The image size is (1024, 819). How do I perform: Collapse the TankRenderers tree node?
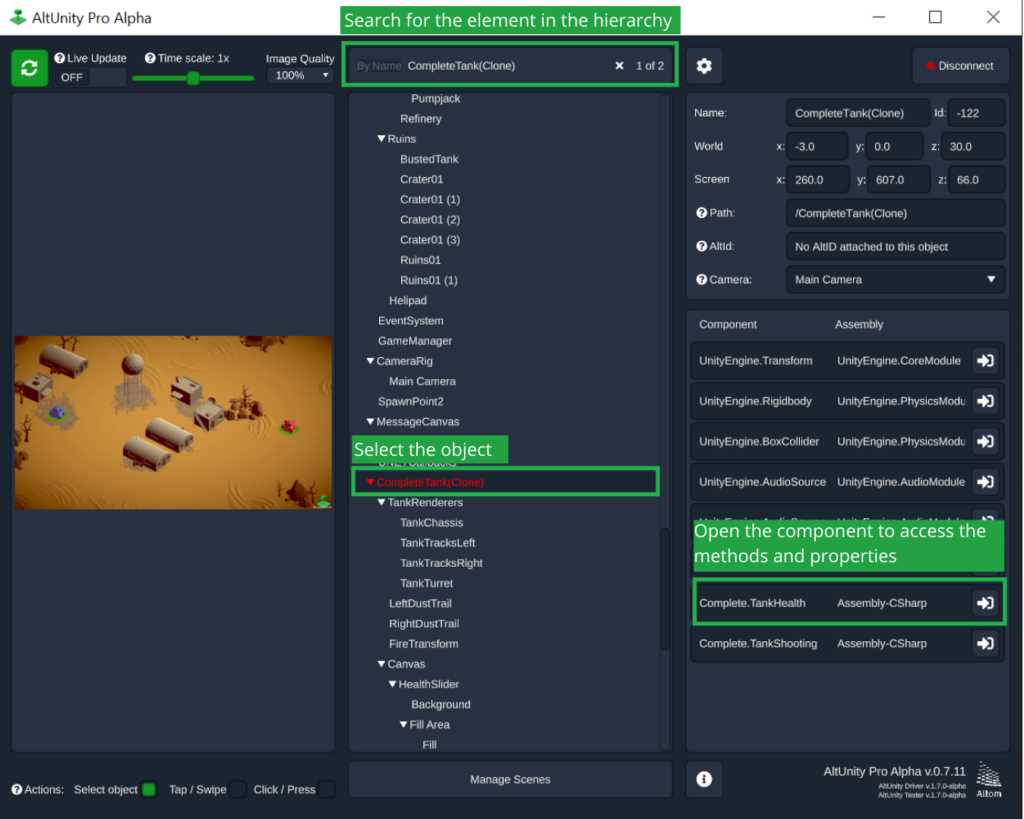[x=381, y=502]
